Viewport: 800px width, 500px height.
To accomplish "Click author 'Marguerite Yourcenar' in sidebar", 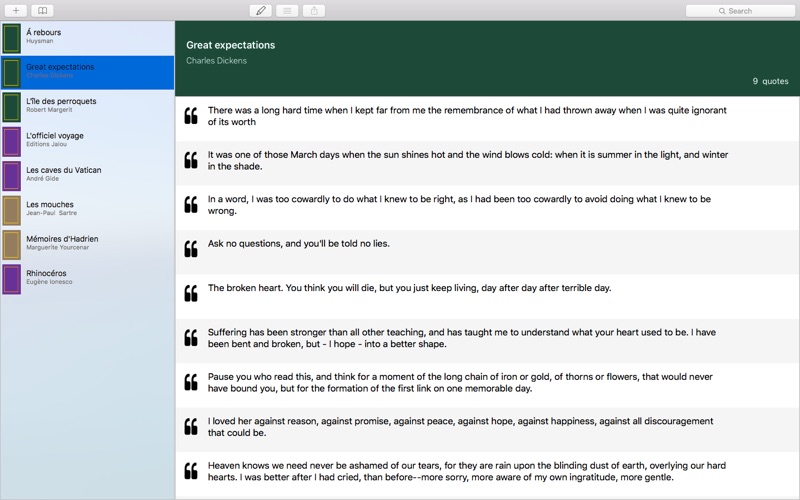I will [58, 247].
